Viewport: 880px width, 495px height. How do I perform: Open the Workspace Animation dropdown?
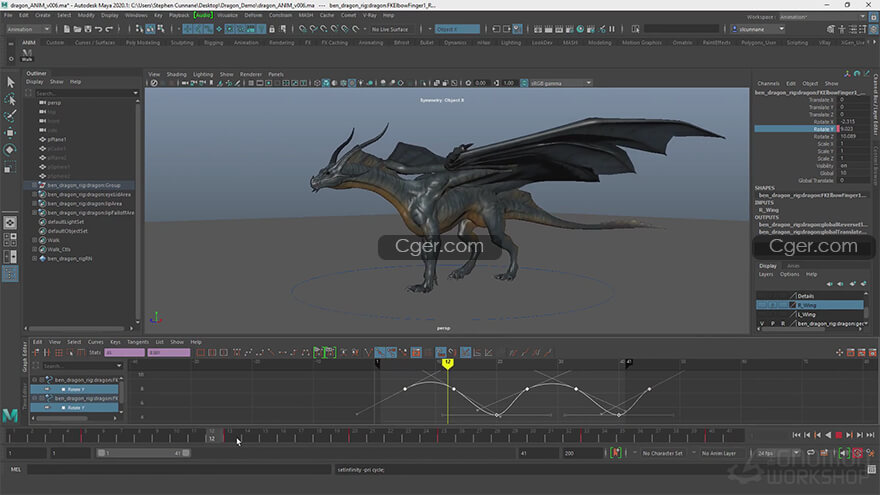click(822, 17)
